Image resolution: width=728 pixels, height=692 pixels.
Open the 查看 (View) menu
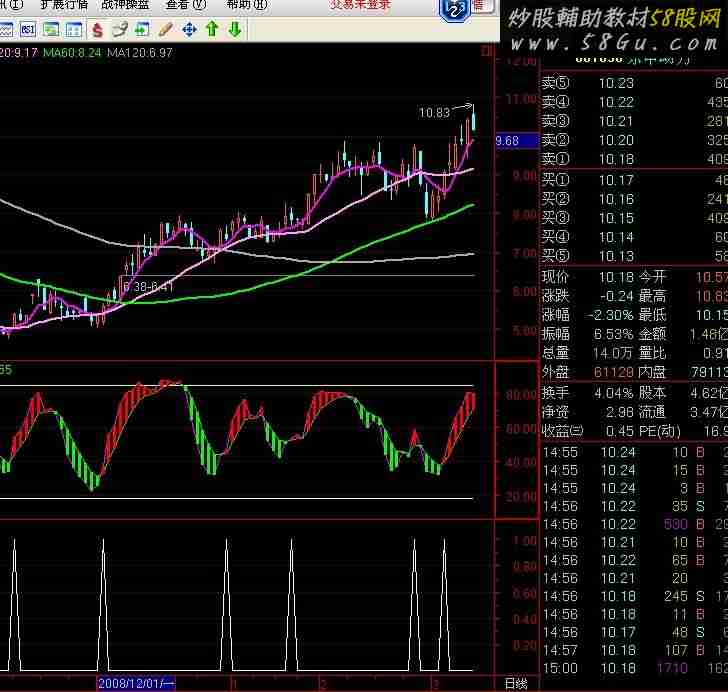(x=186, y=5)
